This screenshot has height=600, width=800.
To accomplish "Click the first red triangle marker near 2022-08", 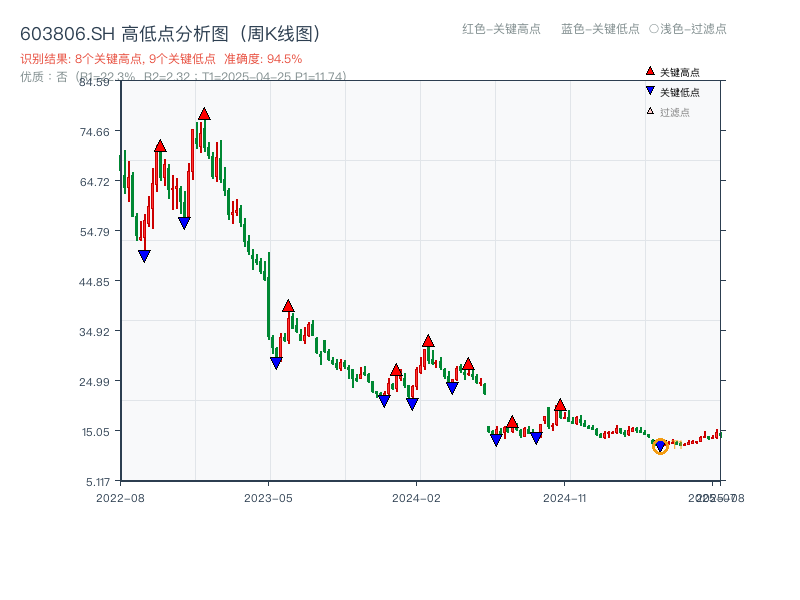I will [160, 144].
